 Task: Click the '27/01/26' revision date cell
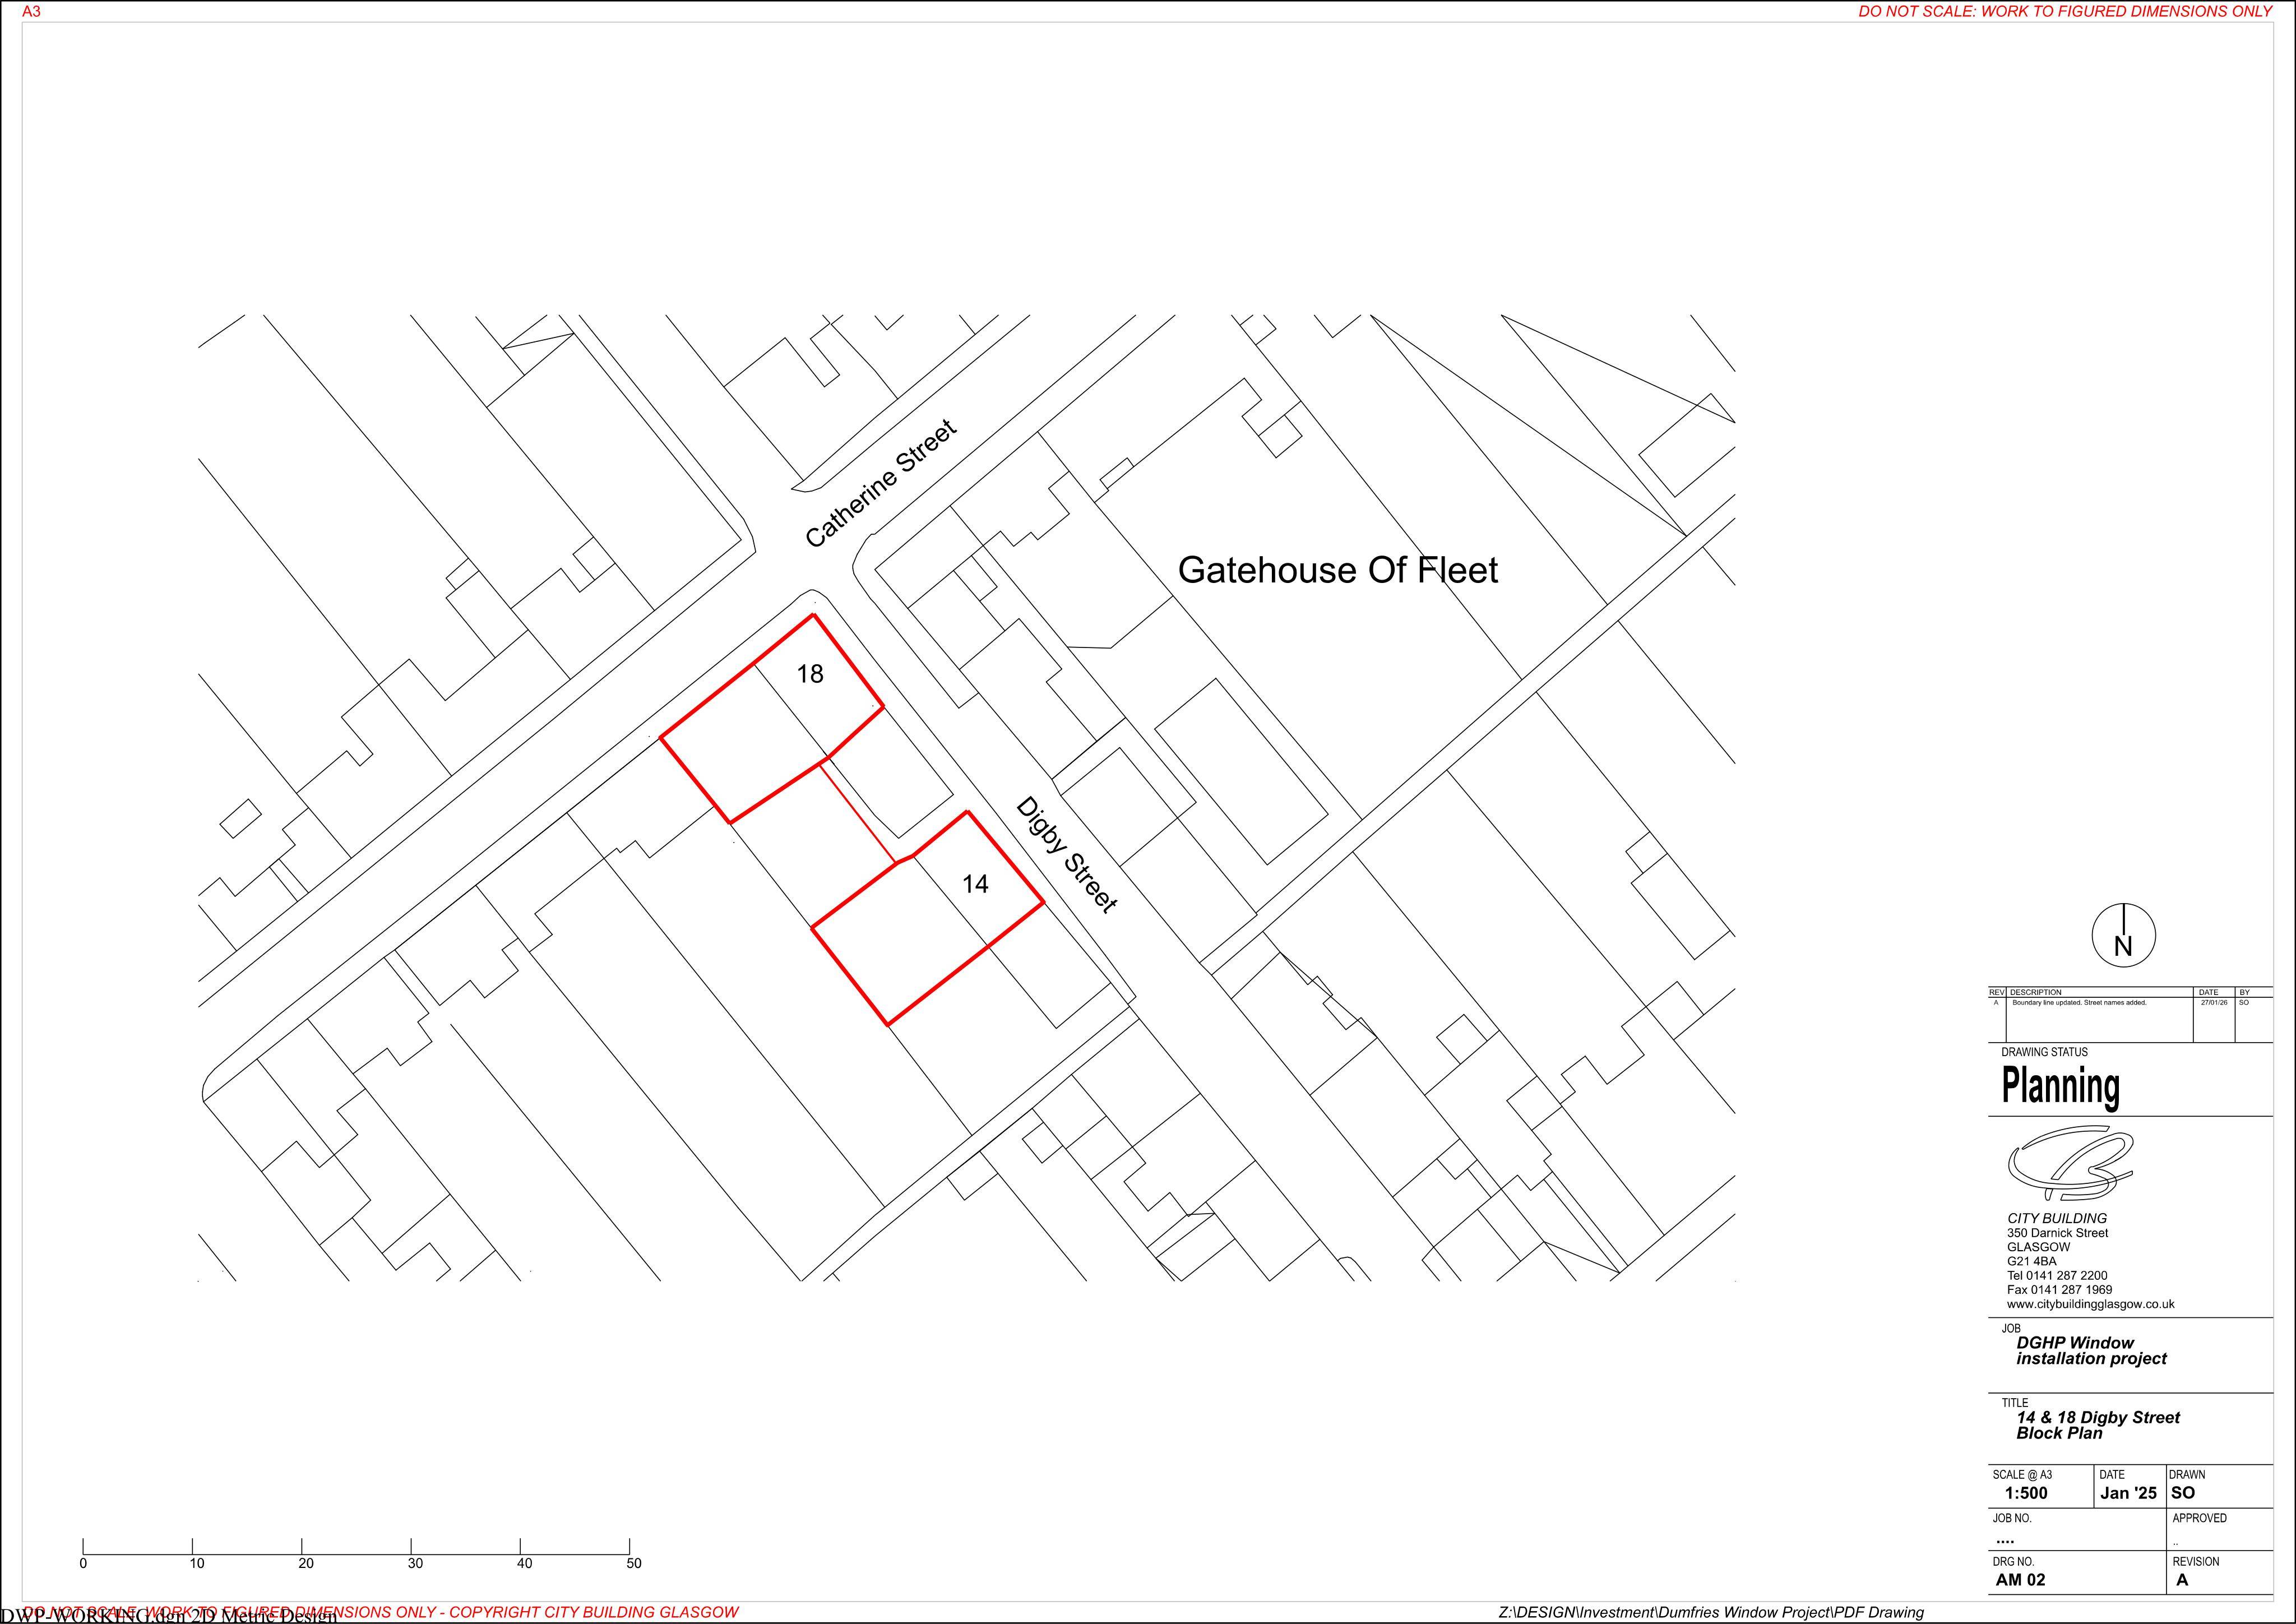2214,1002
